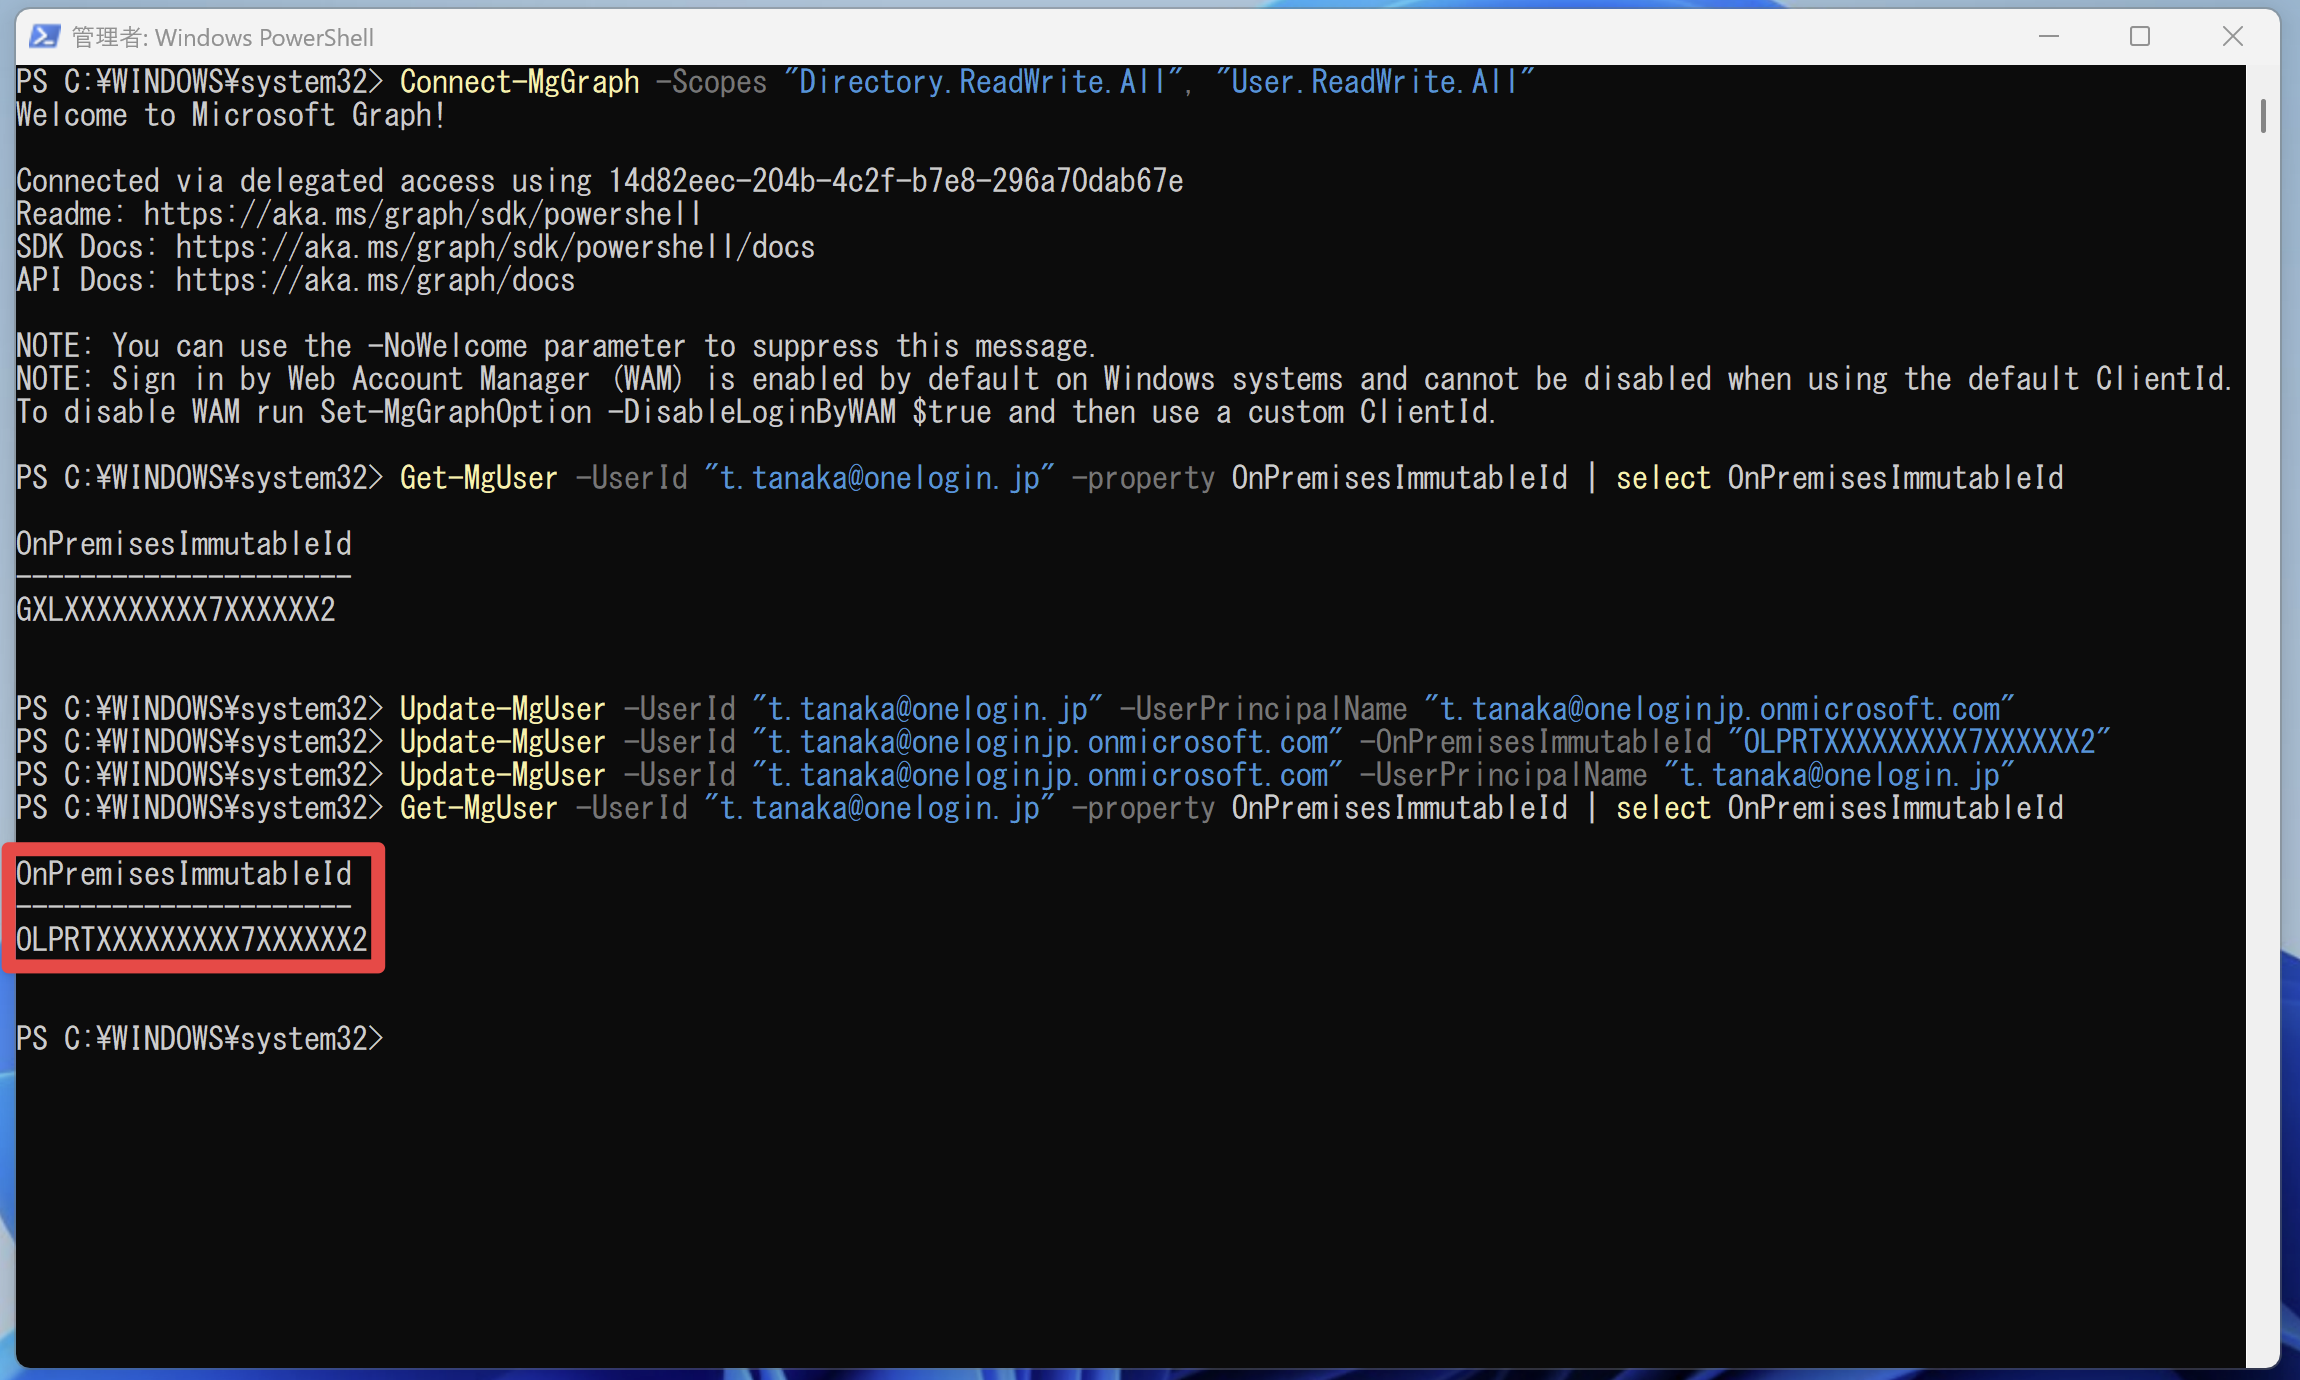Click the "Welcome to Microsoft Graph!" line

(x=231, y=115)
